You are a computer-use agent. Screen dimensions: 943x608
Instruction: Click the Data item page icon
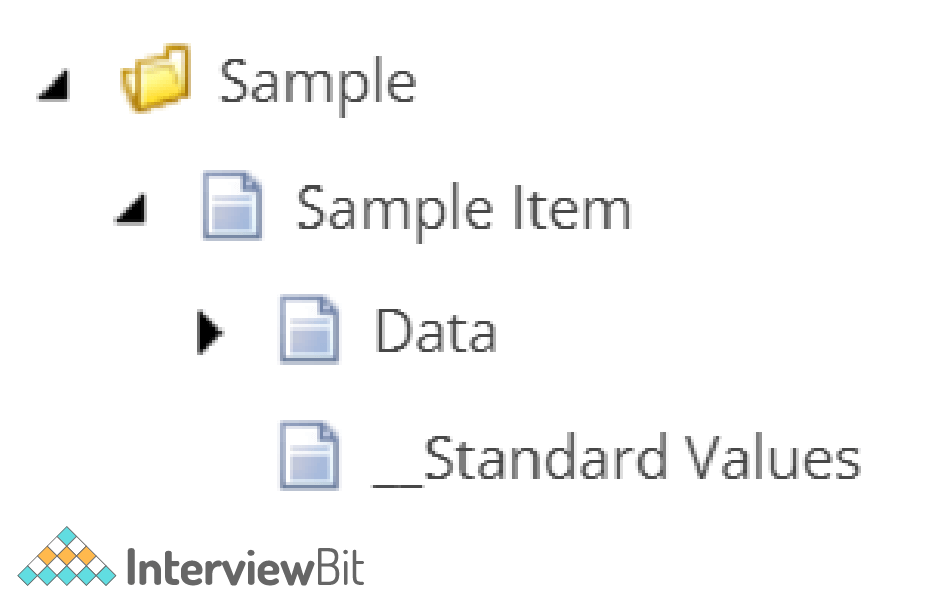point(310,329)
